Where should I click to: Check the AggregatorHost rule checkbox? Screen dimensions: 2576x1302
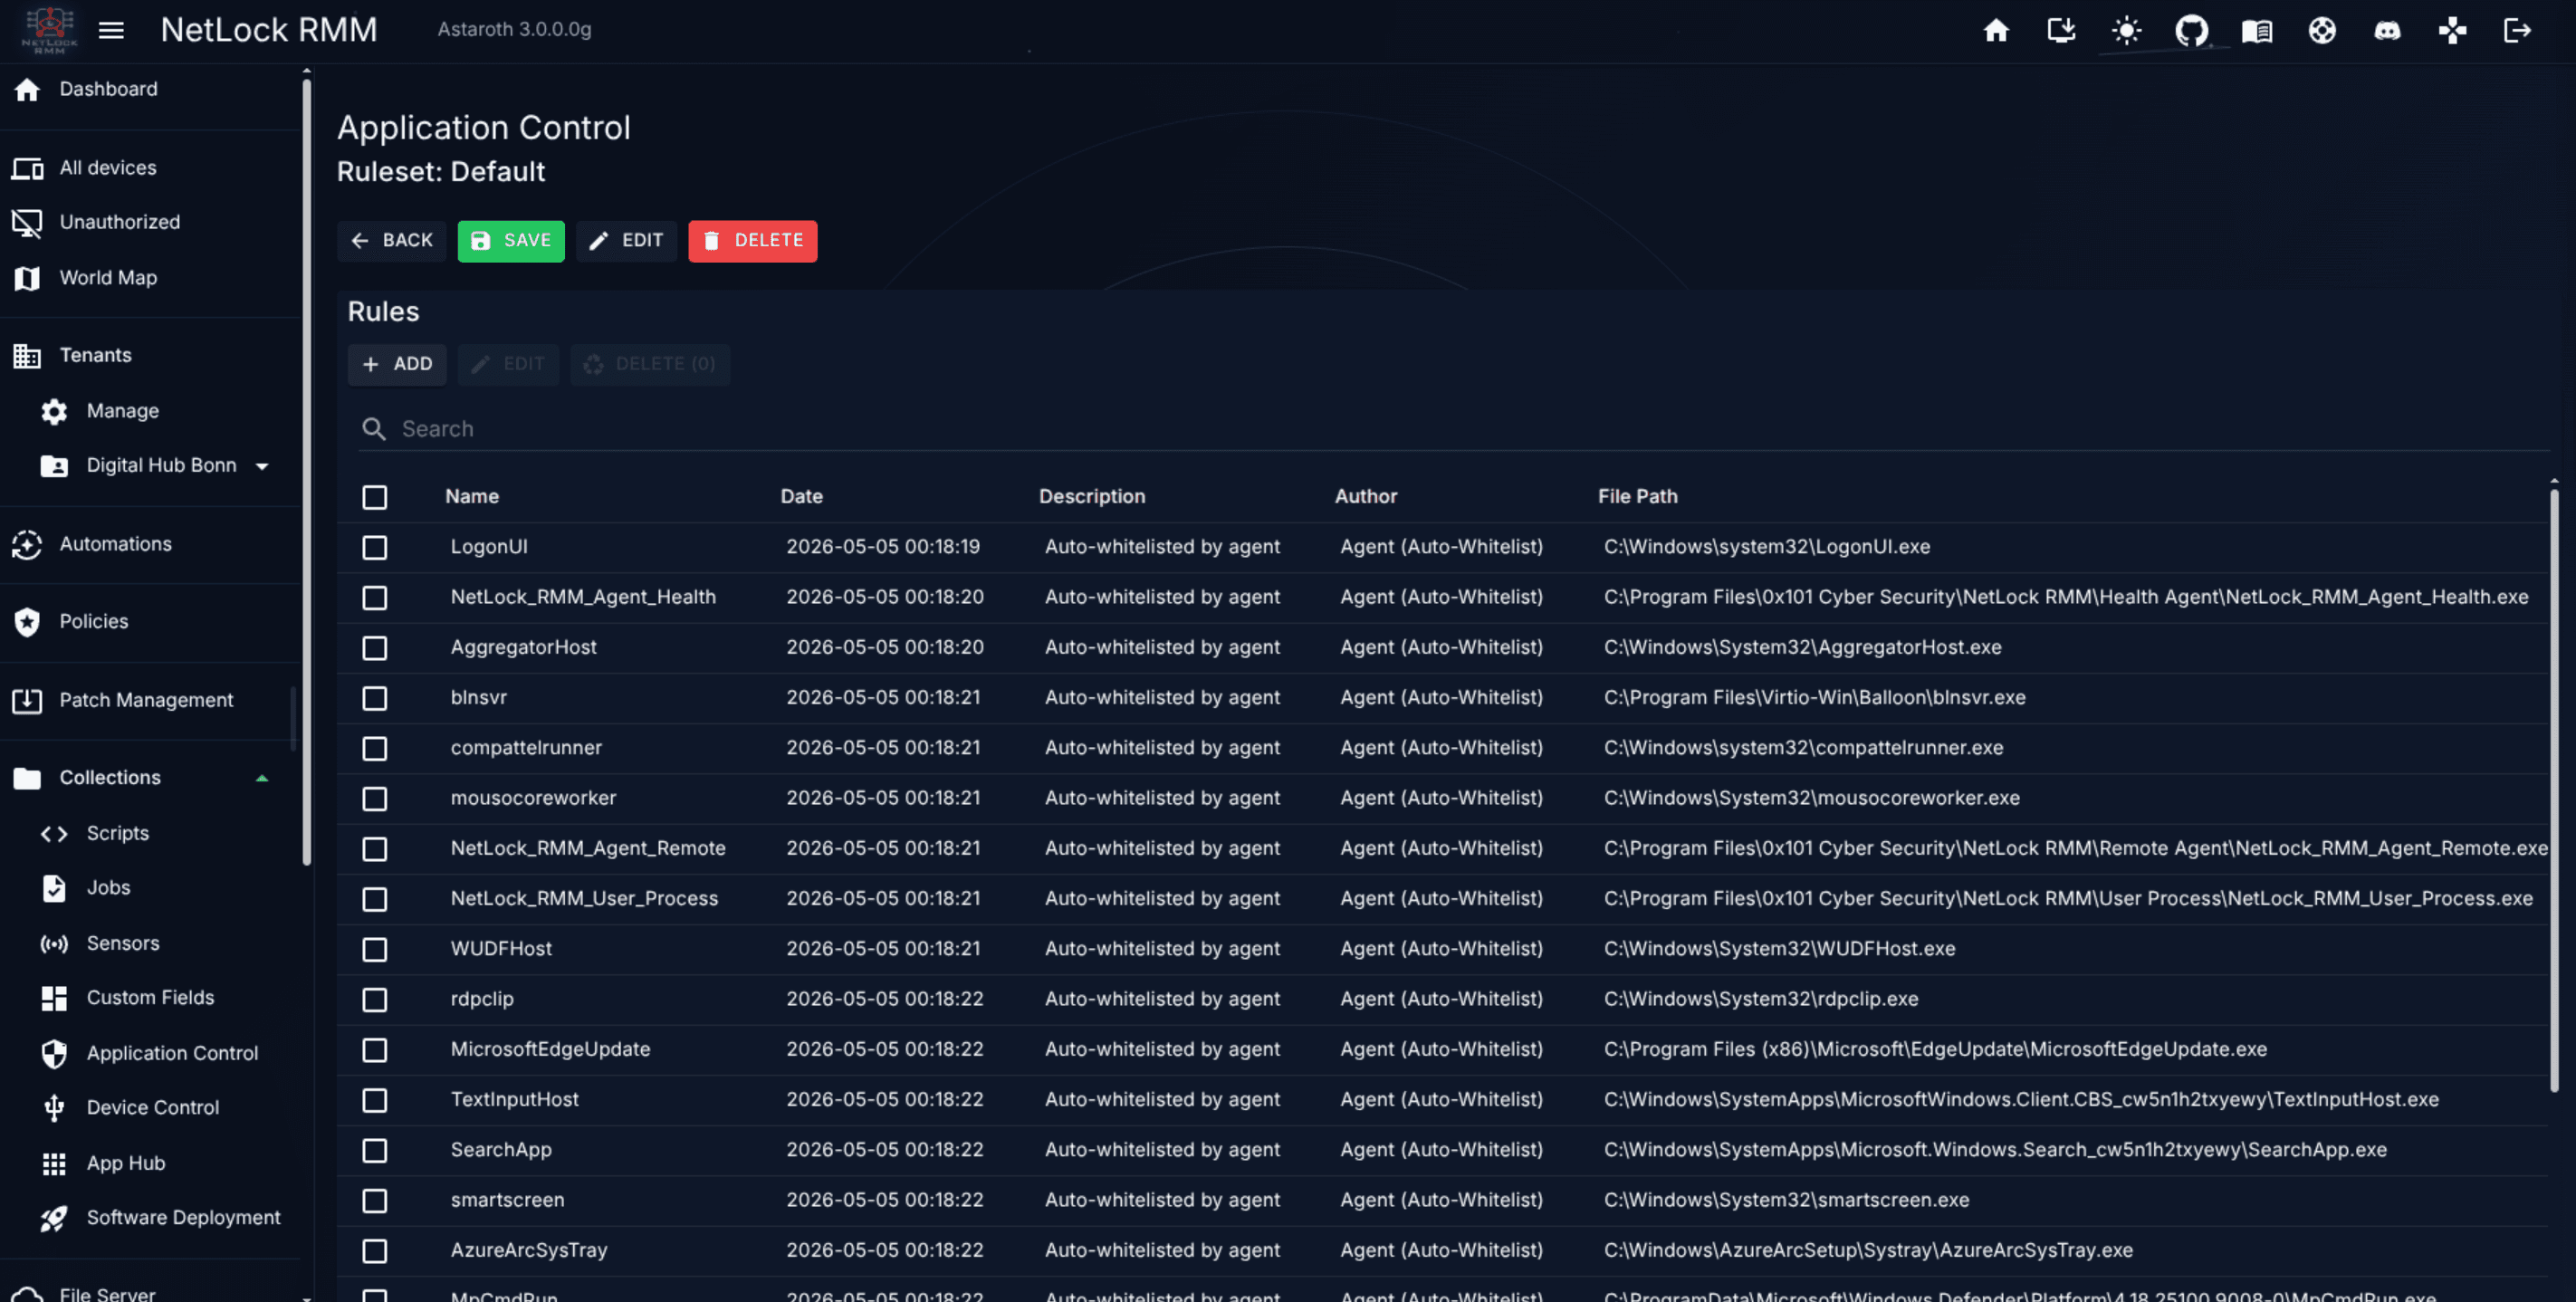(x=374, y=648)
